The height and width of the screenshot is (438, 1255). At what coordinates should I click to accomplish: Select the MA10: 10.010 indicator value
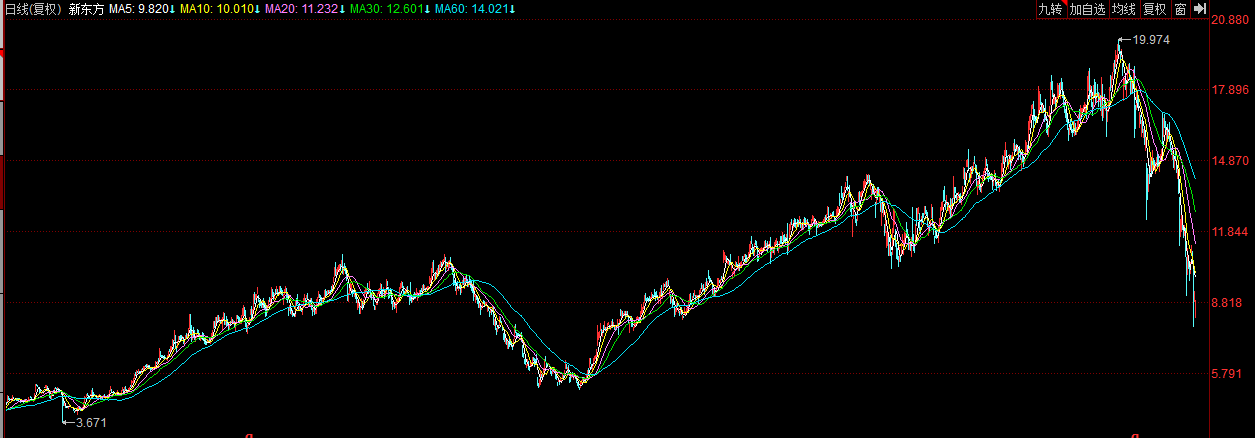[x=221, y=9]
